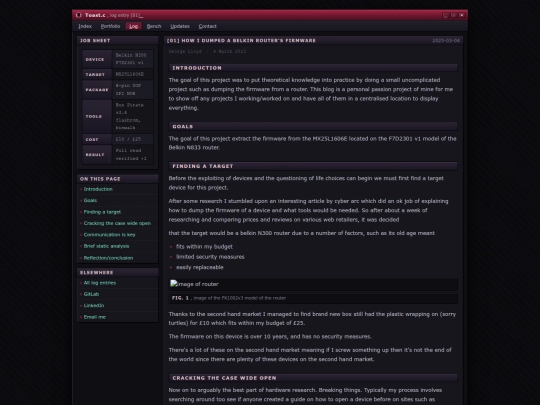This screenshot has height=405, width=540.
Task: Open the LinkedIn link
Action: pos(94,305)
